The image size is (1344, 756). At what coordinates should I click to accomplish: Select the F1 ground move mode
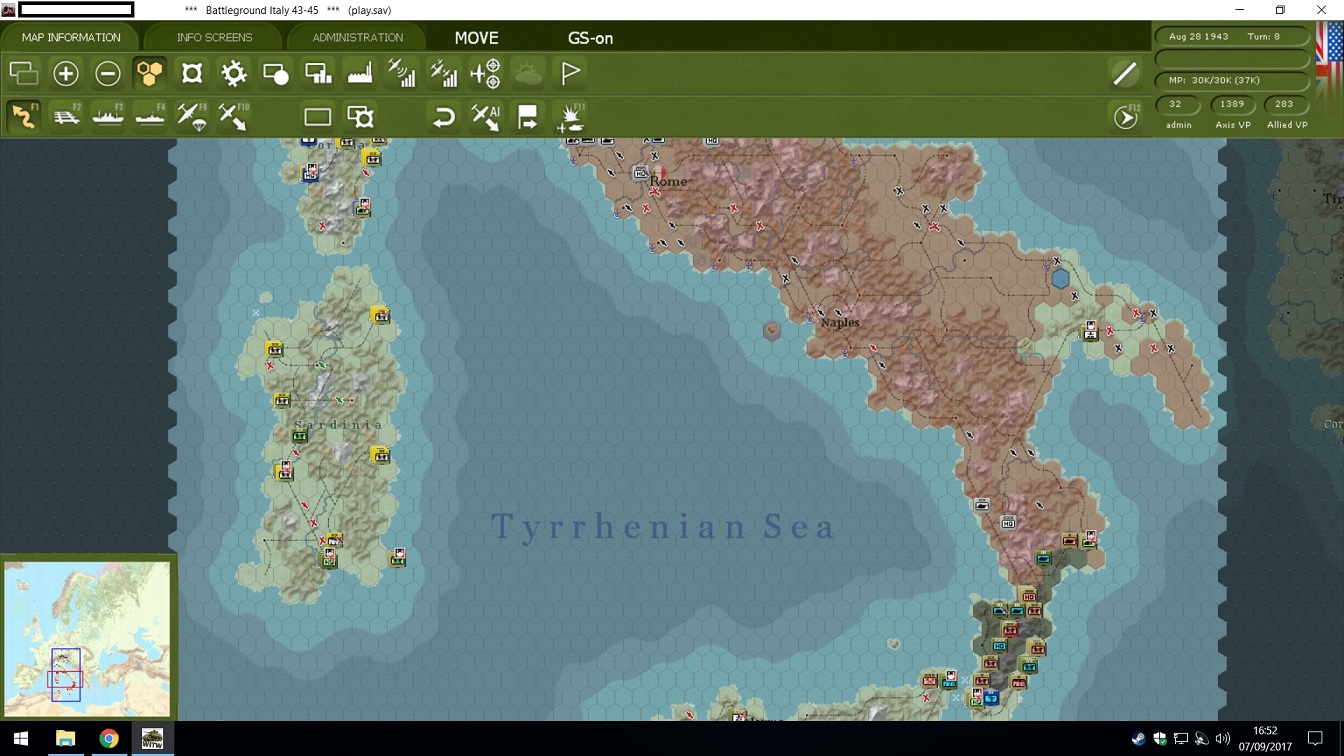click(24, 116)
